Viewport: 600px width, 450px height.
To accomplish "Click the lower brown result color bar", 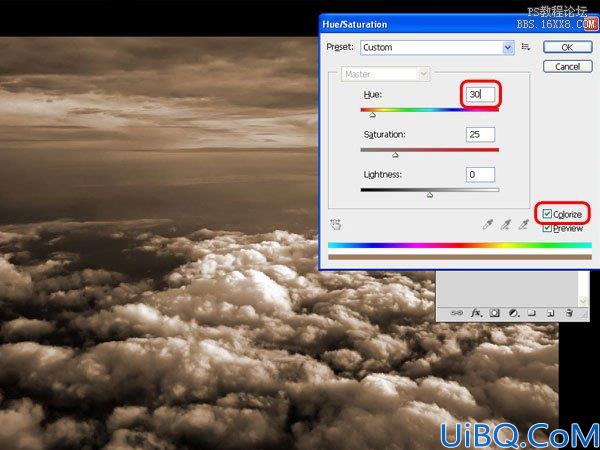I will (460, 257).
